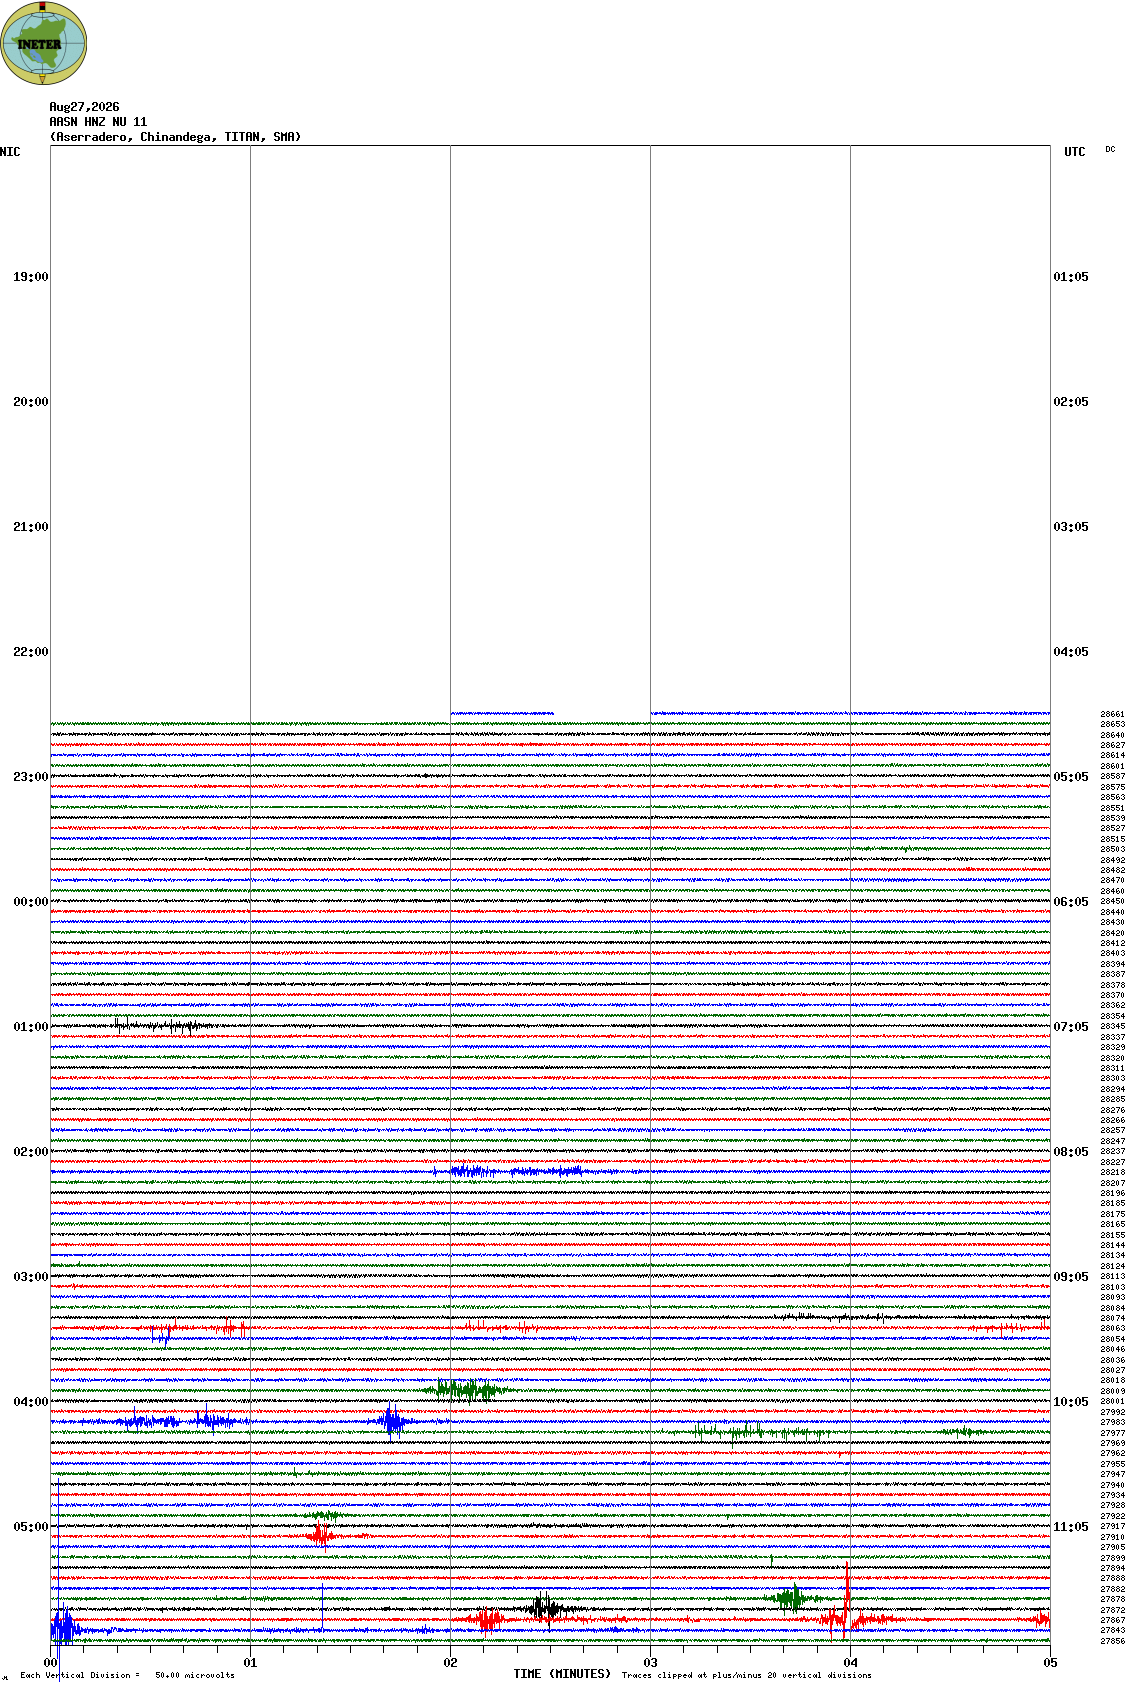Viewport: 1130px width, 1689px height.
Task: Click the "05" minute tick label
Action: (x=1050, y=1663)
